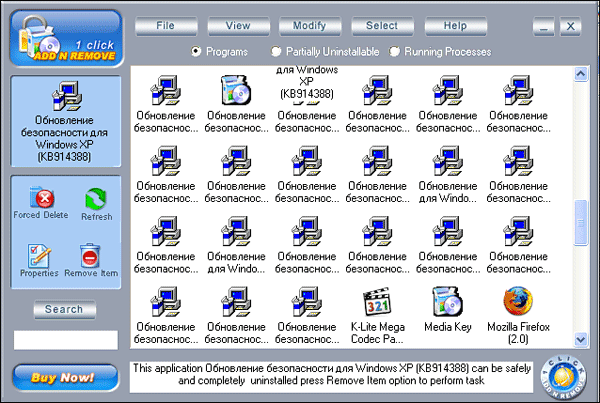
Task: Click the Search button
Action: tap(64, 309)
